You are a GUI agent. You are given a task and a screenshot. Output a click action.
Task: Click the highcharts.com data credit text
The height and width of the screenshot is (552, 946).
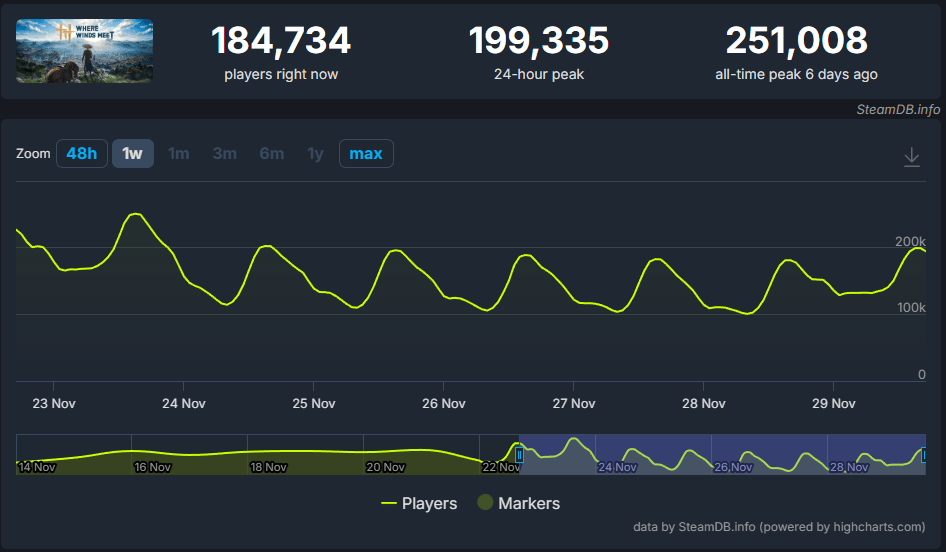click(780, 527)
